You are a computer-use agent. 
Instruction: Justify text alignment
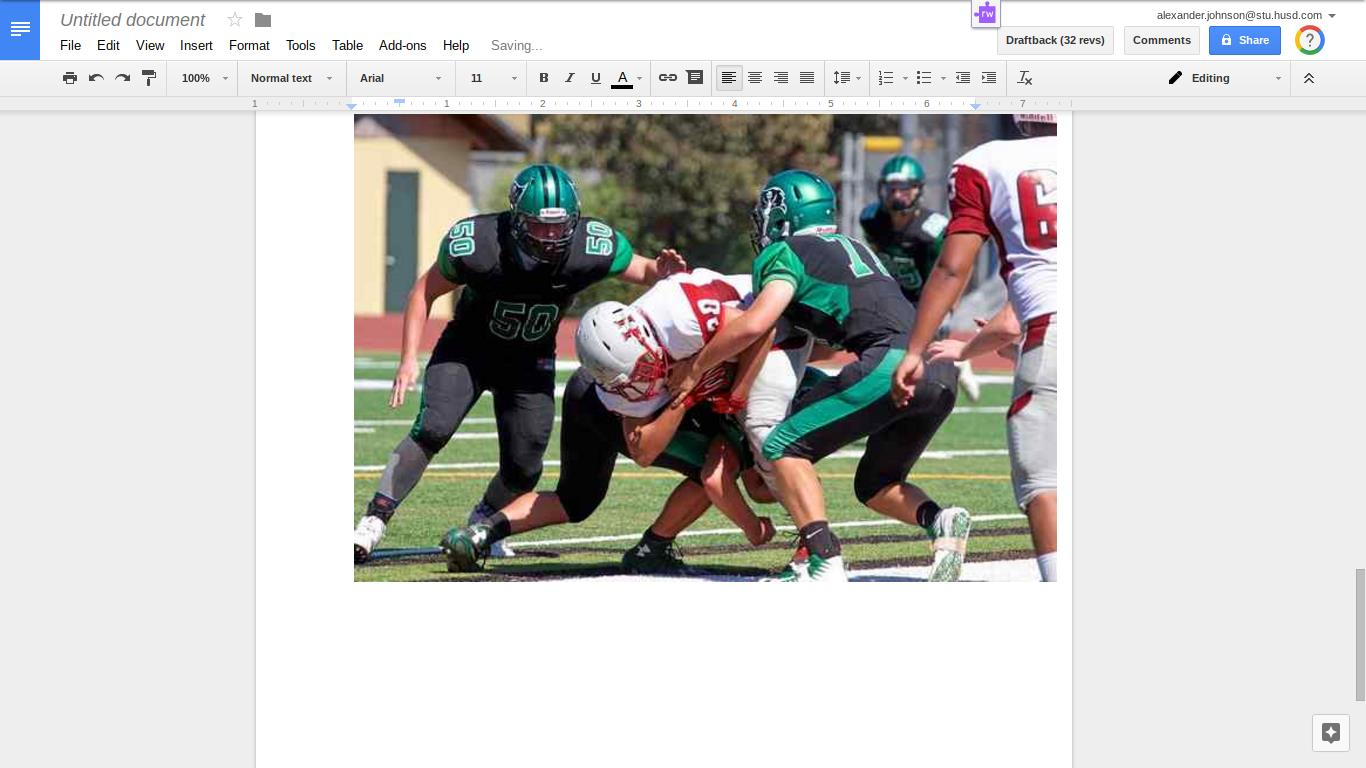pos(807,78)
